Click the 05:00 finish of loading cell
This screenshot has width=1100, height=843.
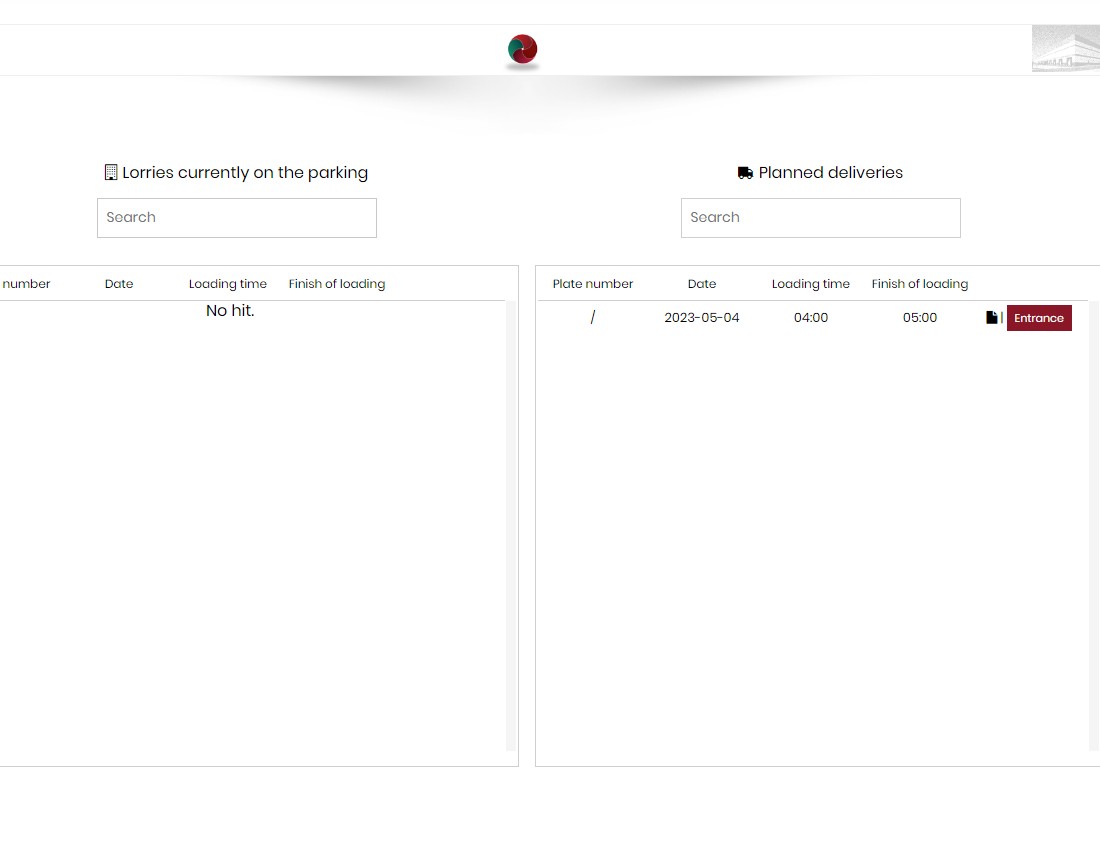[x=919, y=318]
